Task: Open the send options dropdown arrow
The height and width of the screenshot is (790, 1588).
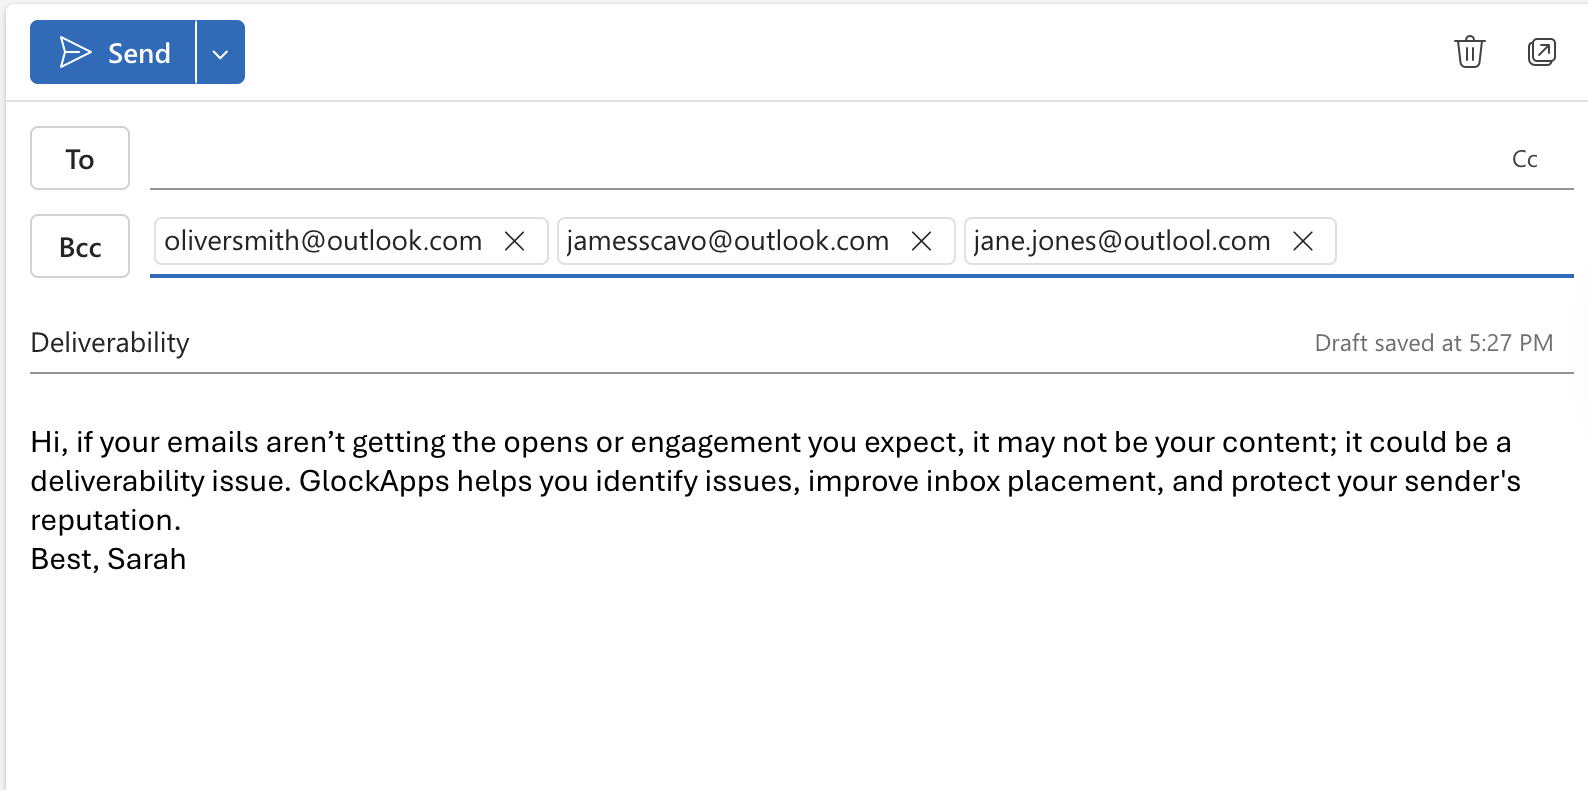Action: pos(221,54)
